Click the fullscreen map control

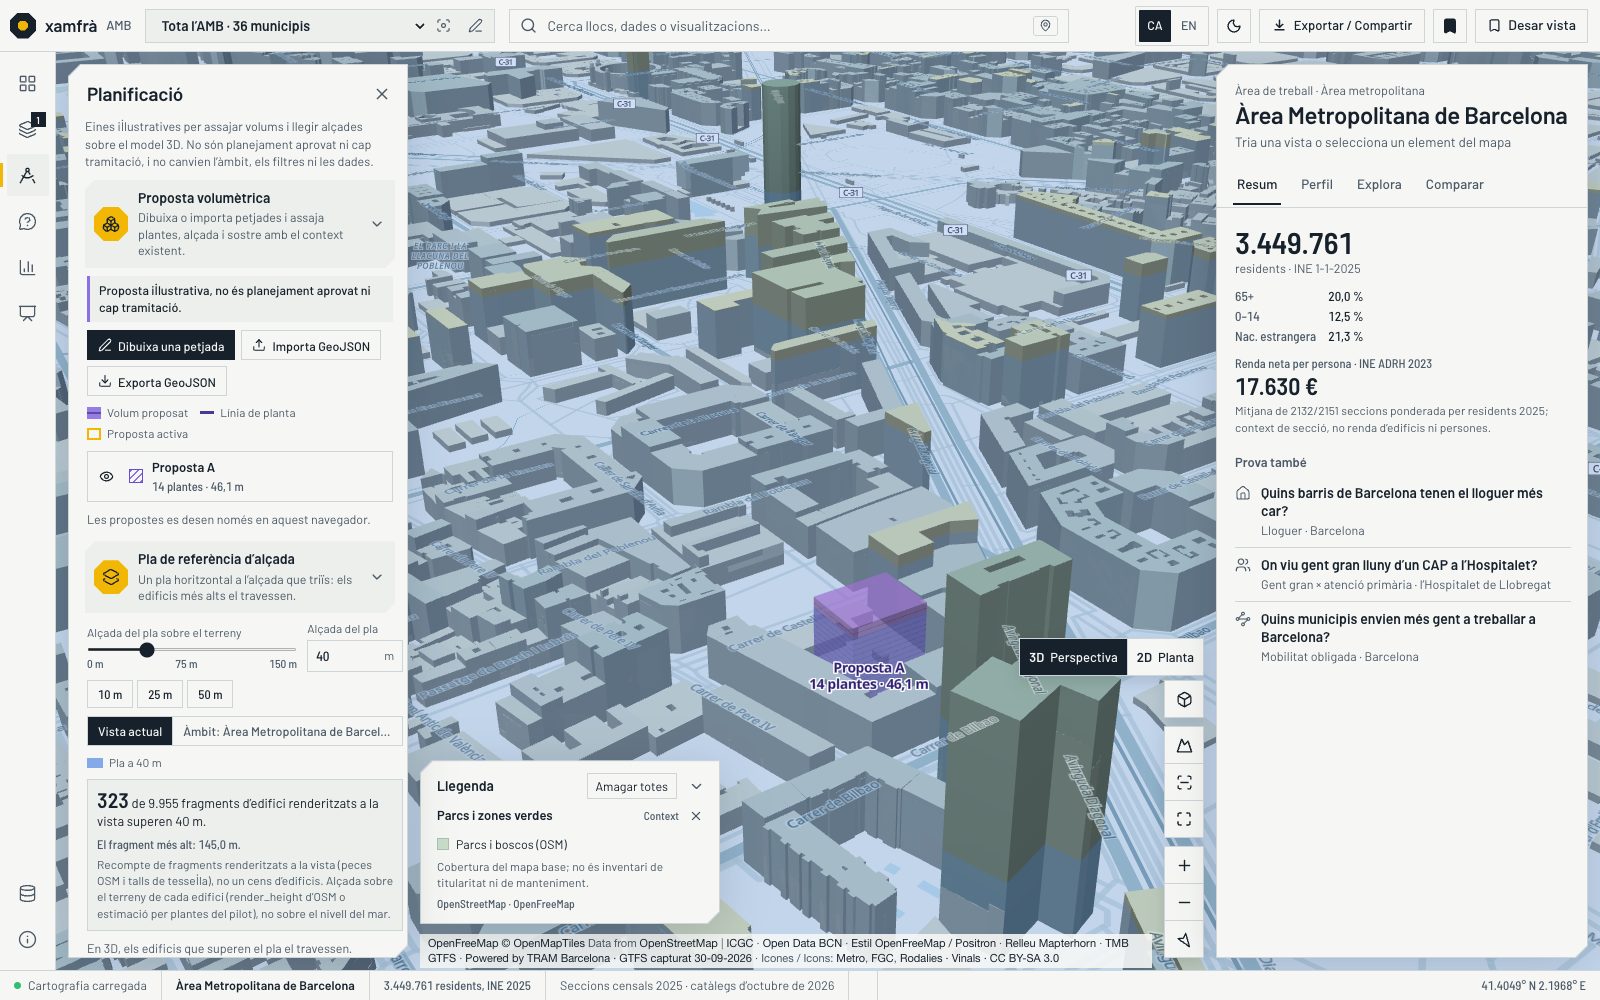(1184, 819)
